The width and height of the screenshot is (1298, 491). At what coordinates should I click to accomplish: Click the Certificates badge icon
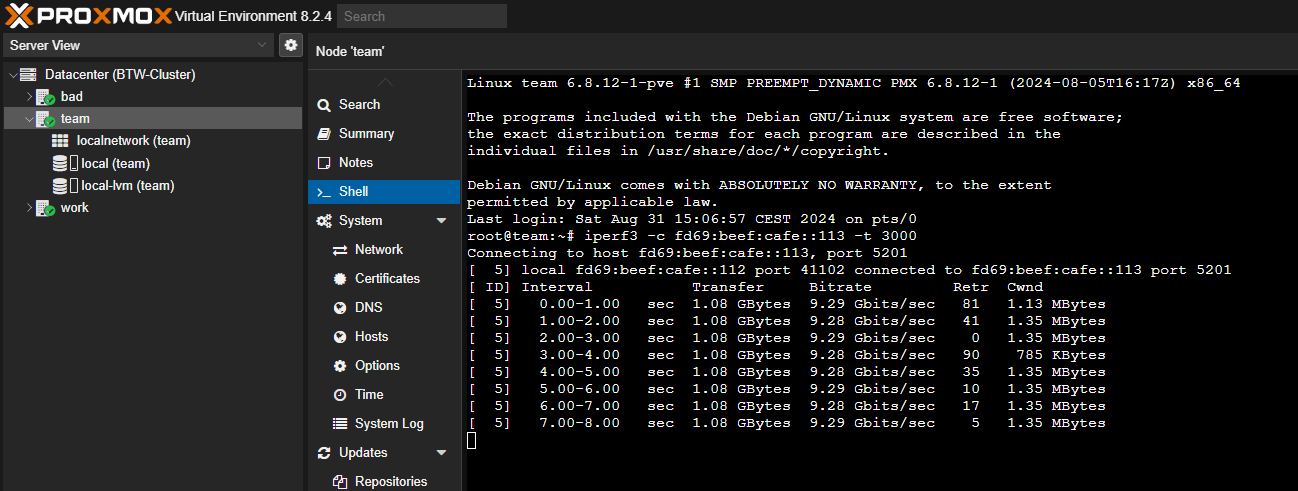pyautogui.click(x=340, y=279)
